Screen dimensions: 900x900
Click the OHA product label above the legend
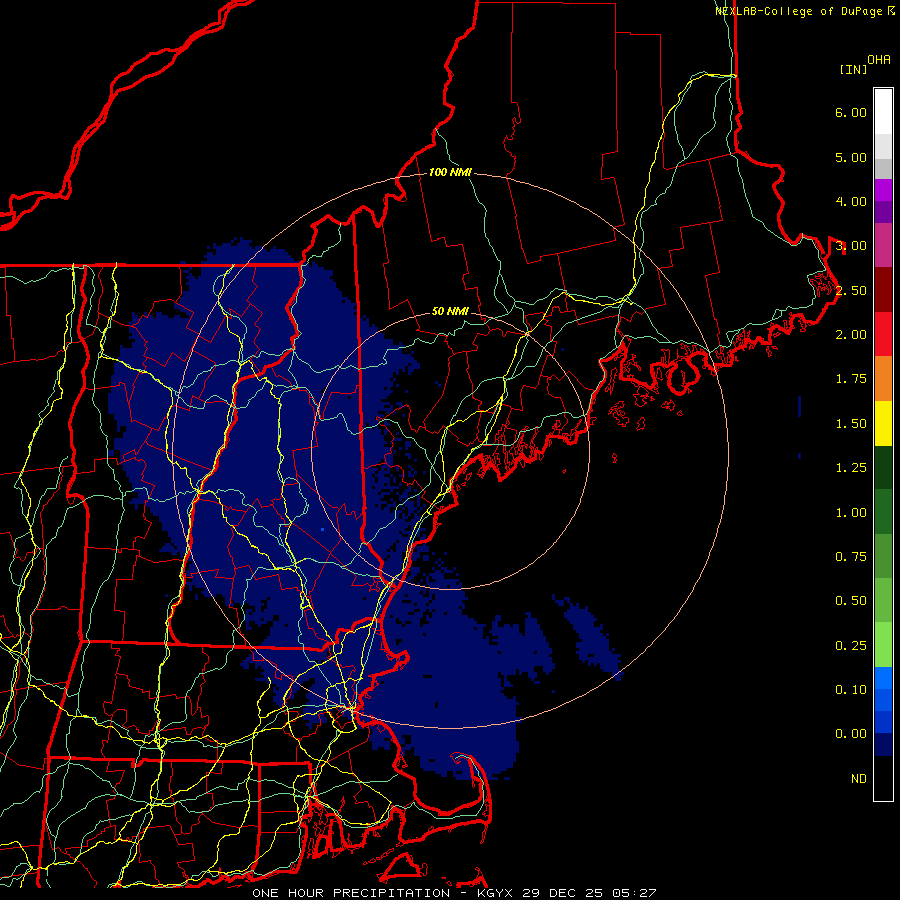click(x=879, y=60)
